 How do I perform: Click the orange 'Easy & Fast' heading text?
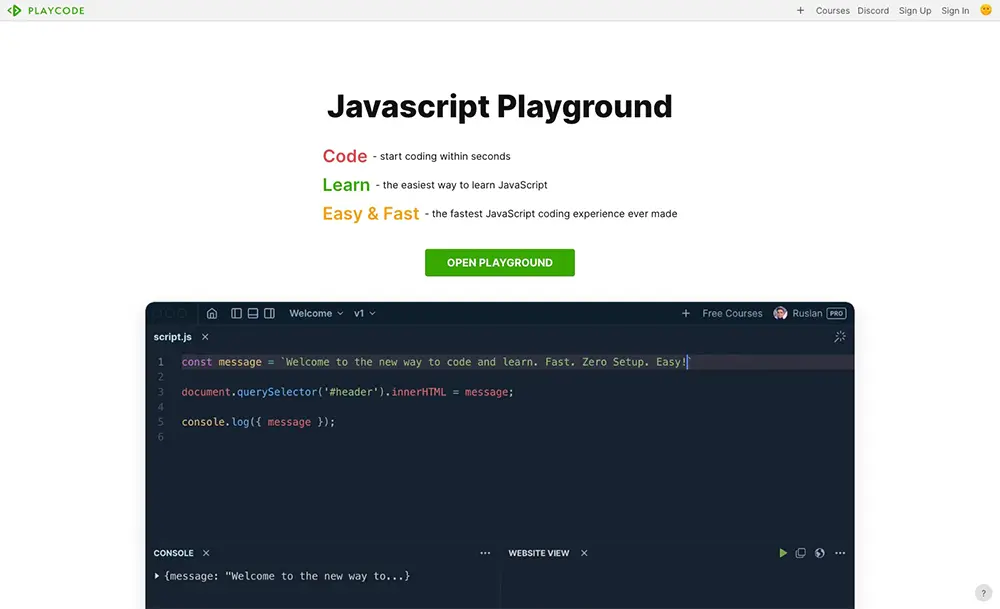(371, 214)
